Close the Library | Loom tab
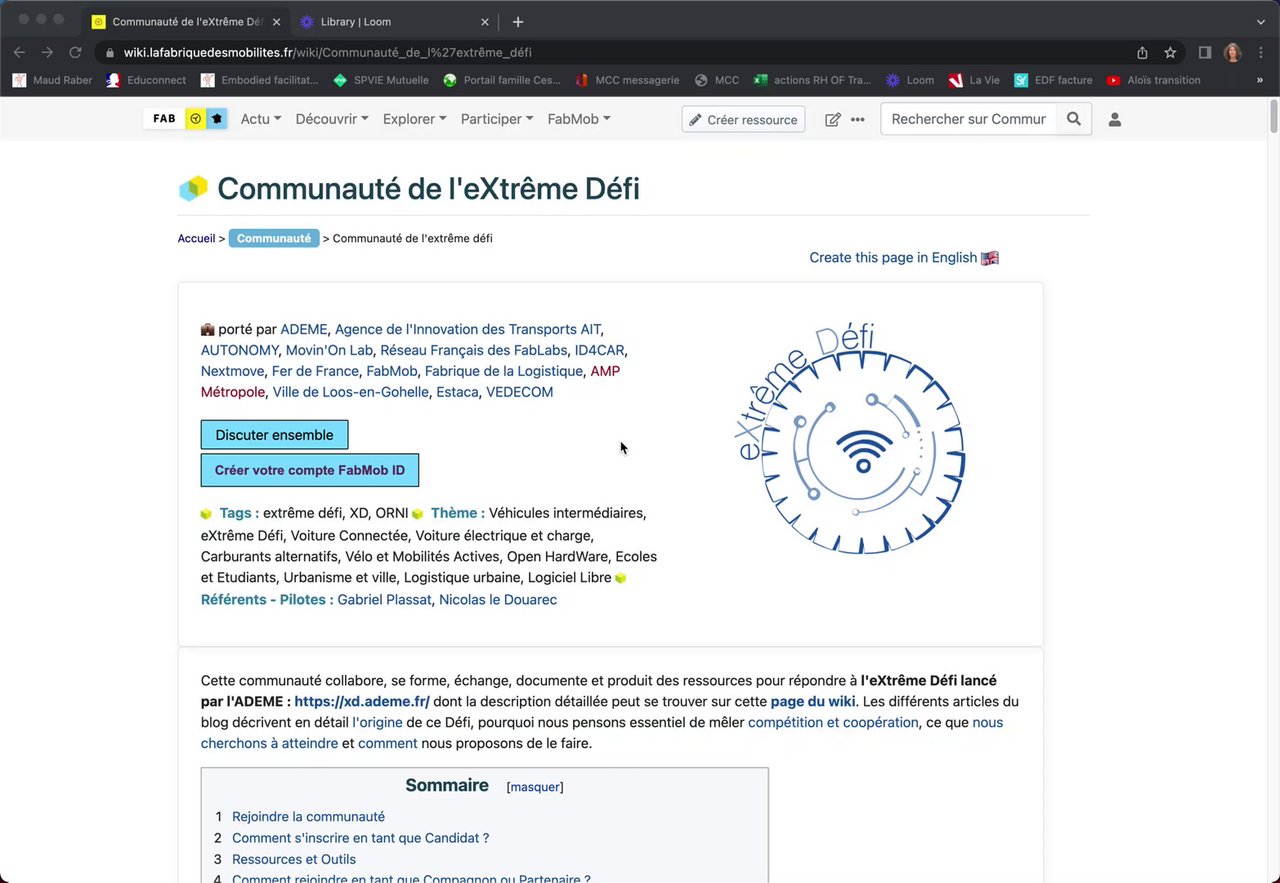Screen dimensions: 1280x883 pyautogui.click(x=485, y=22)
